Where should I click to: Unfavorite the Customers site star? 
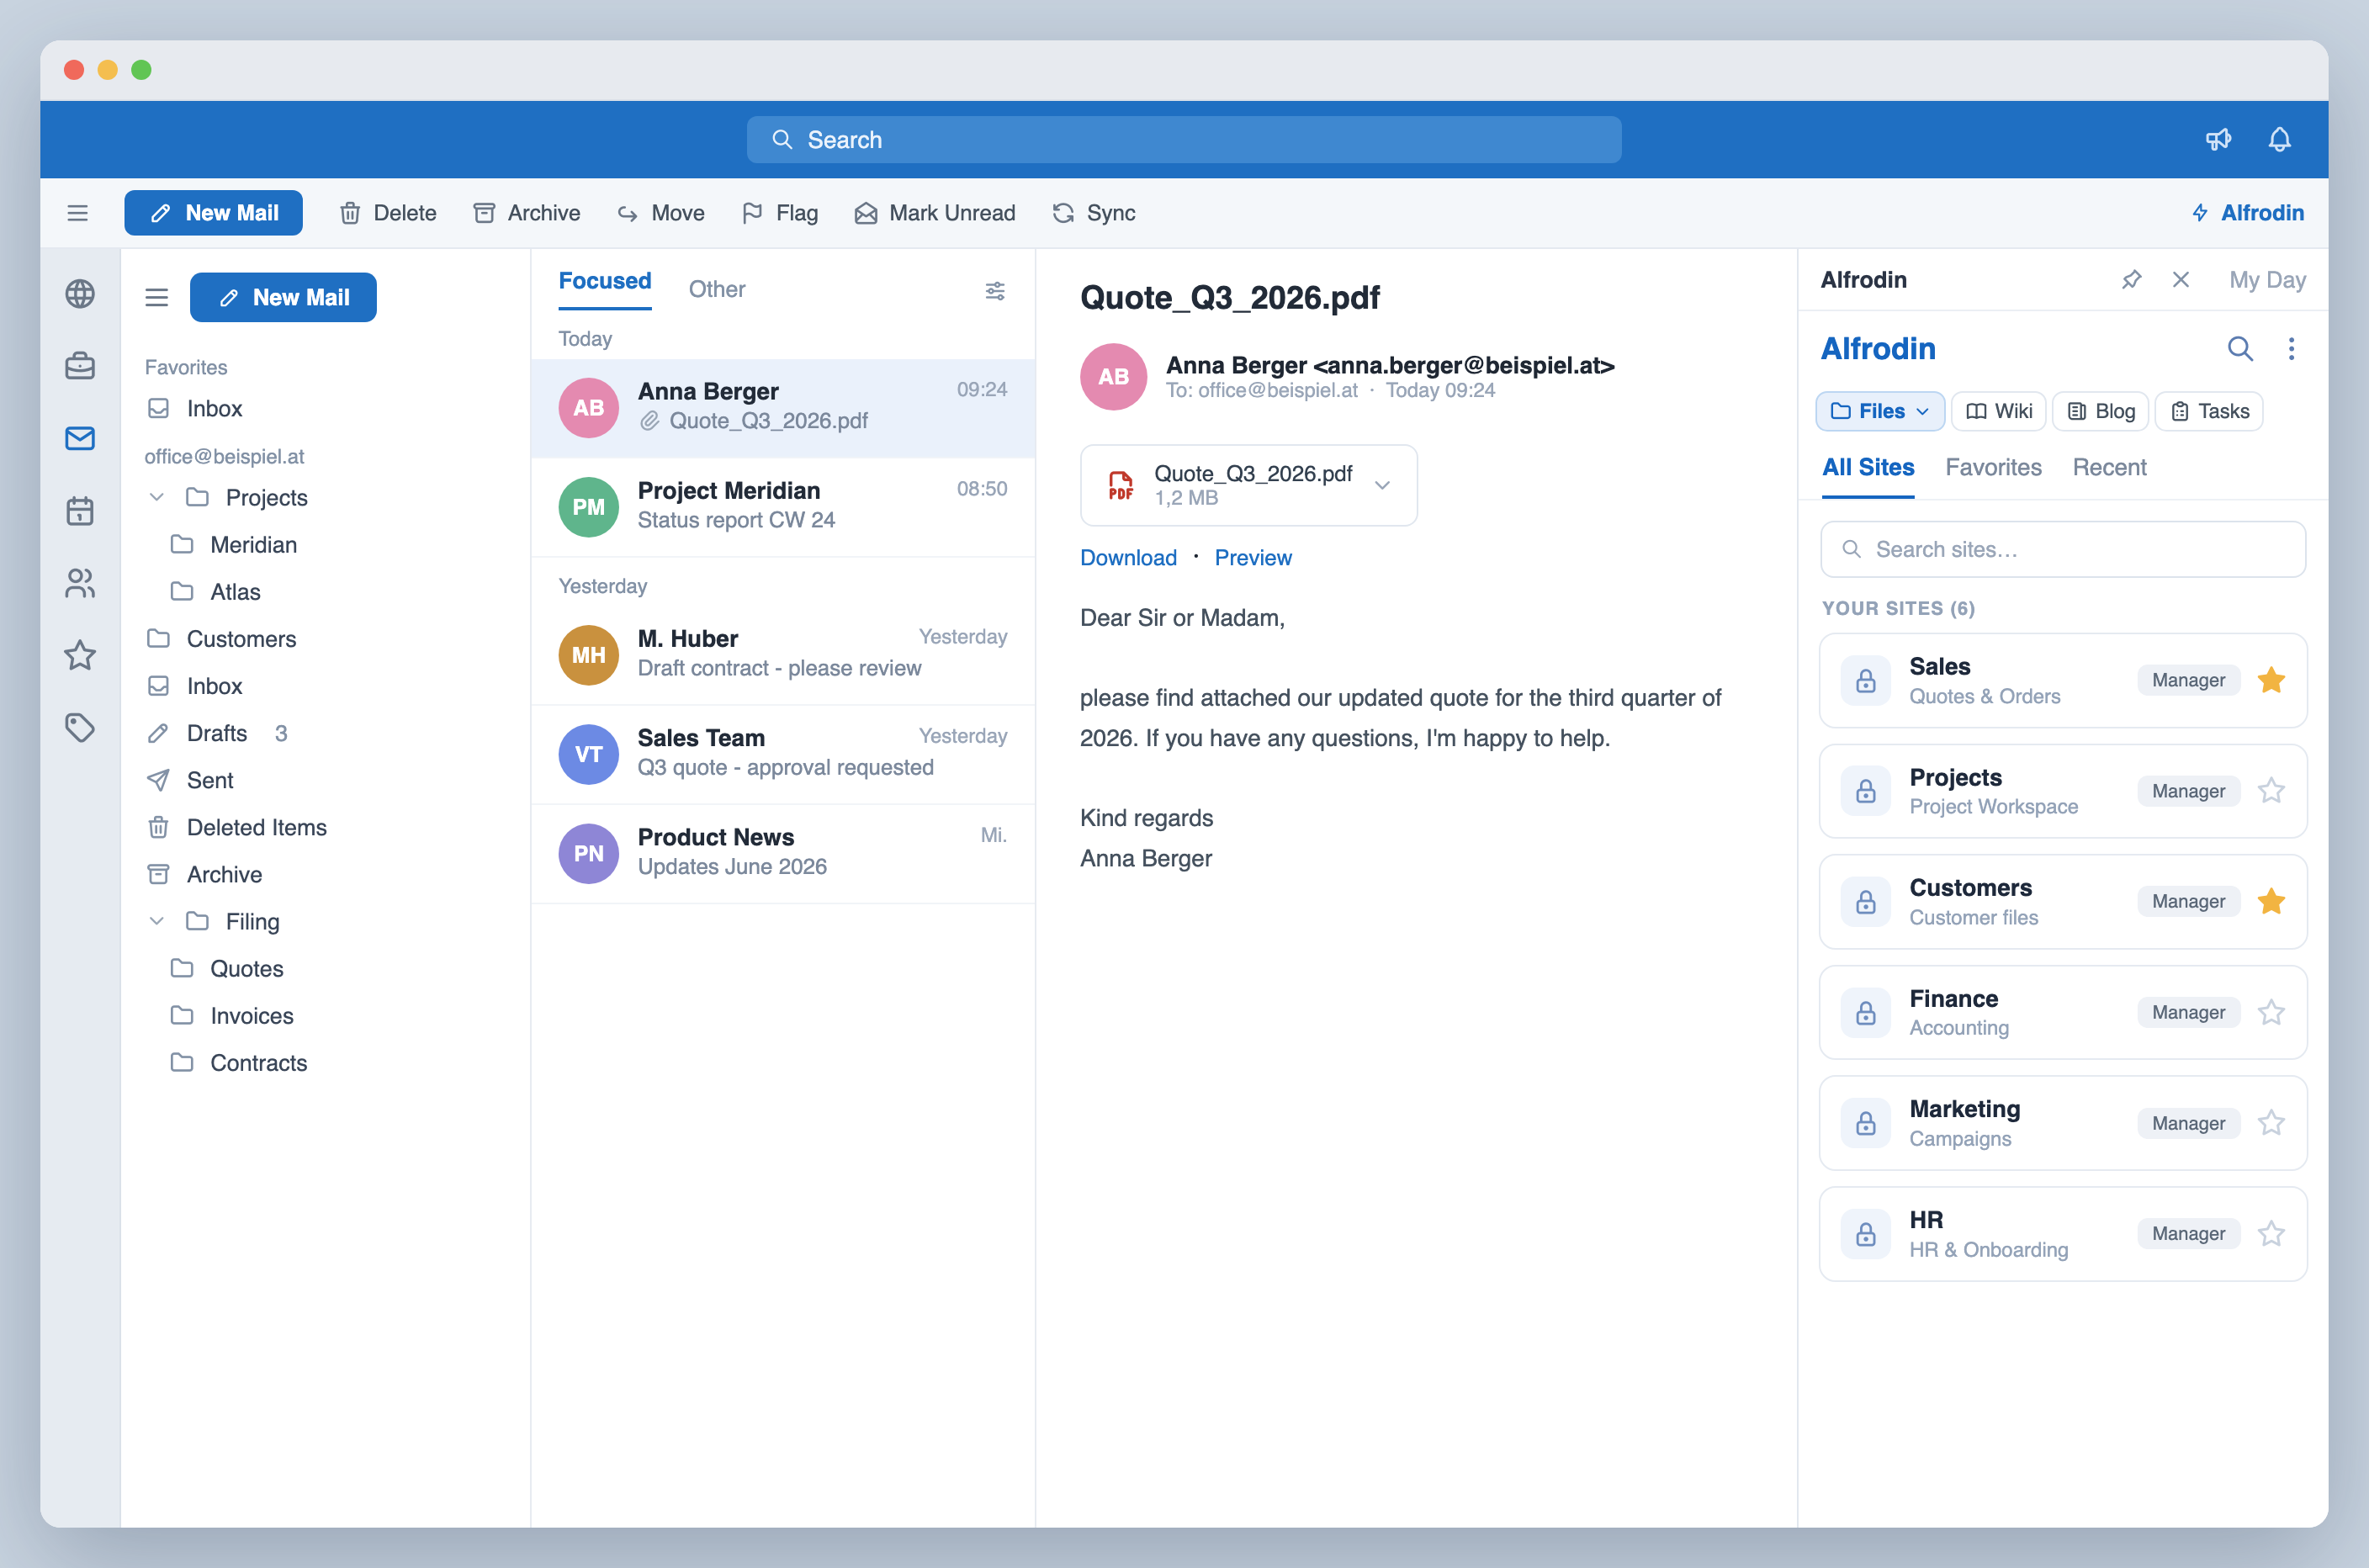pyautogui.click(x=2271, y=902)
